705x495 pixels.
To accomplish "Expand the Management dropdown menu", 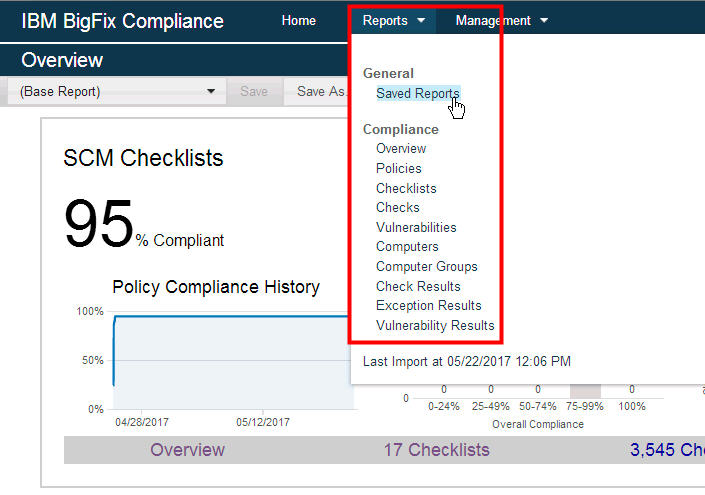I will pos(501,21).
